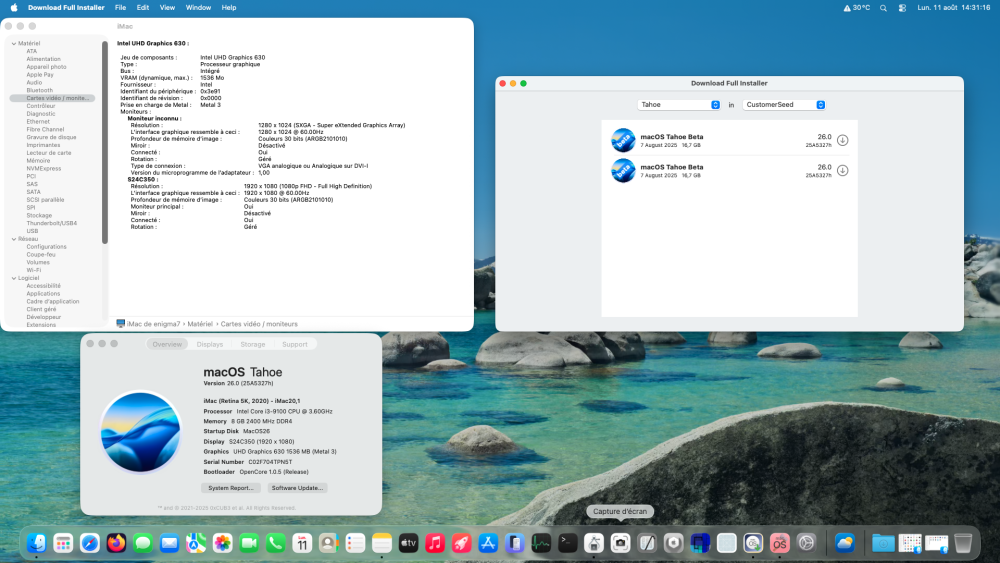This screenshot has height=563, width=1000.
Task: Open Control Center in the menu bar
Action: click(902, 8)
